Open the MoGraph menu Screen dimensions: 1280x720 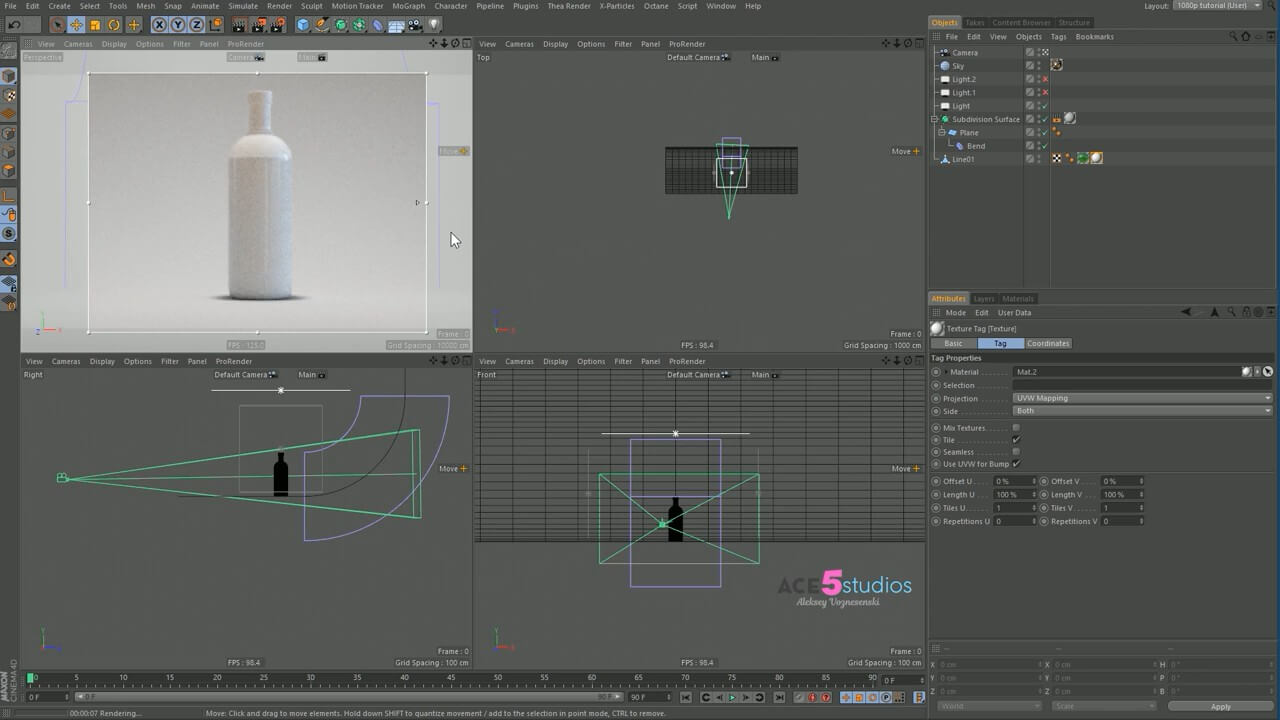(x=408, y=6)
